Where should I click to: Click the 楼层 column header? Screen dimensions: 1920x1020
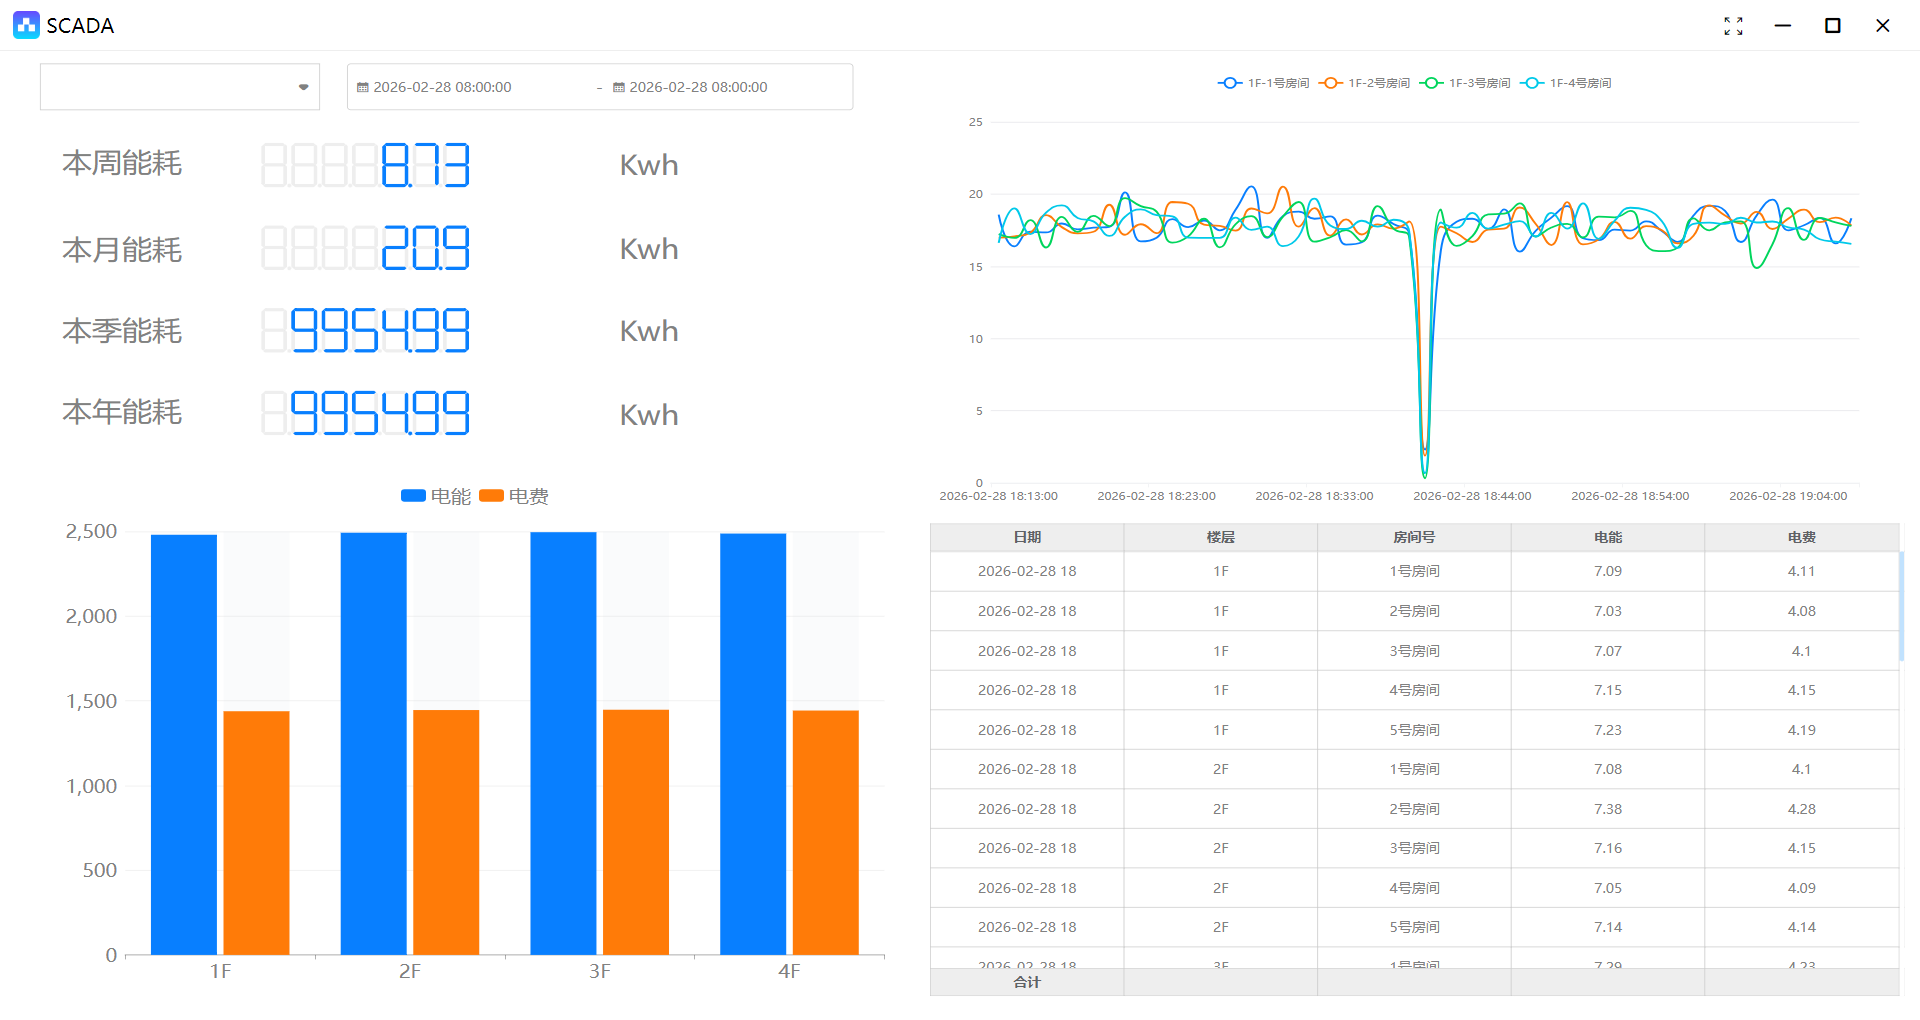tap(1220, 537)
